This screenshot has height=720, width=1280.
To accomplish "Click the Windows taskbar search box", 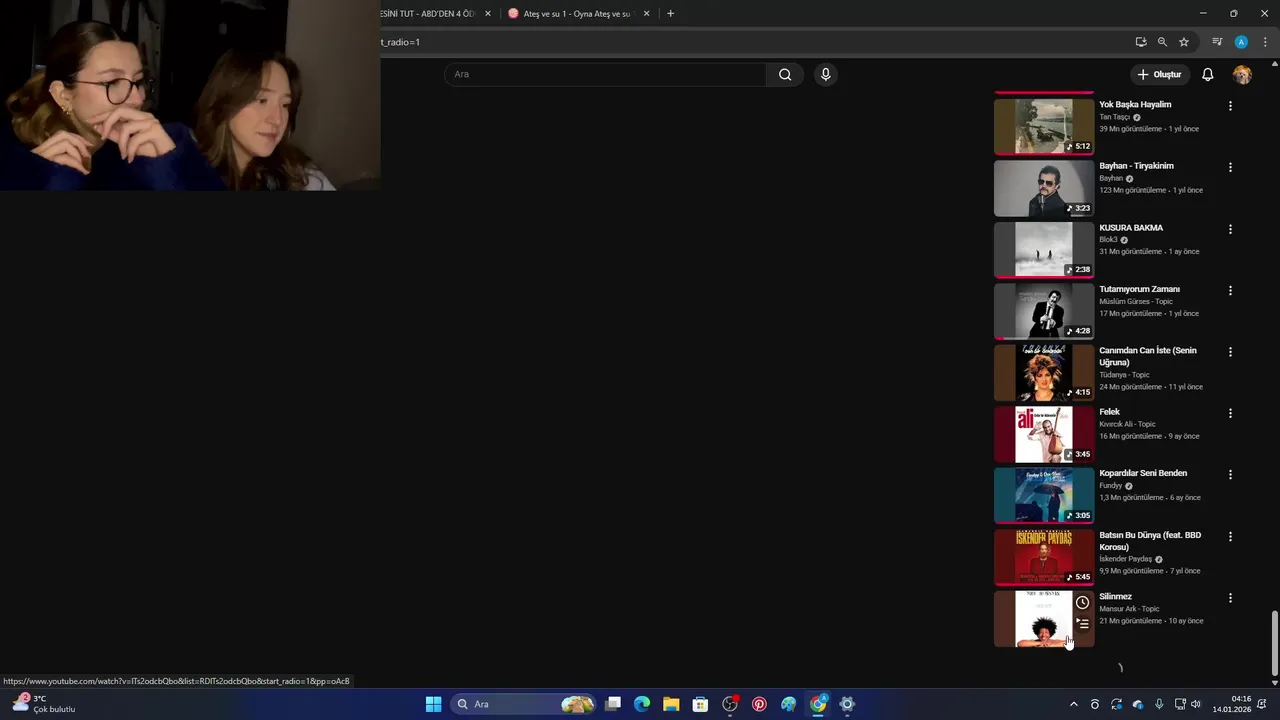I will point(525,704).
